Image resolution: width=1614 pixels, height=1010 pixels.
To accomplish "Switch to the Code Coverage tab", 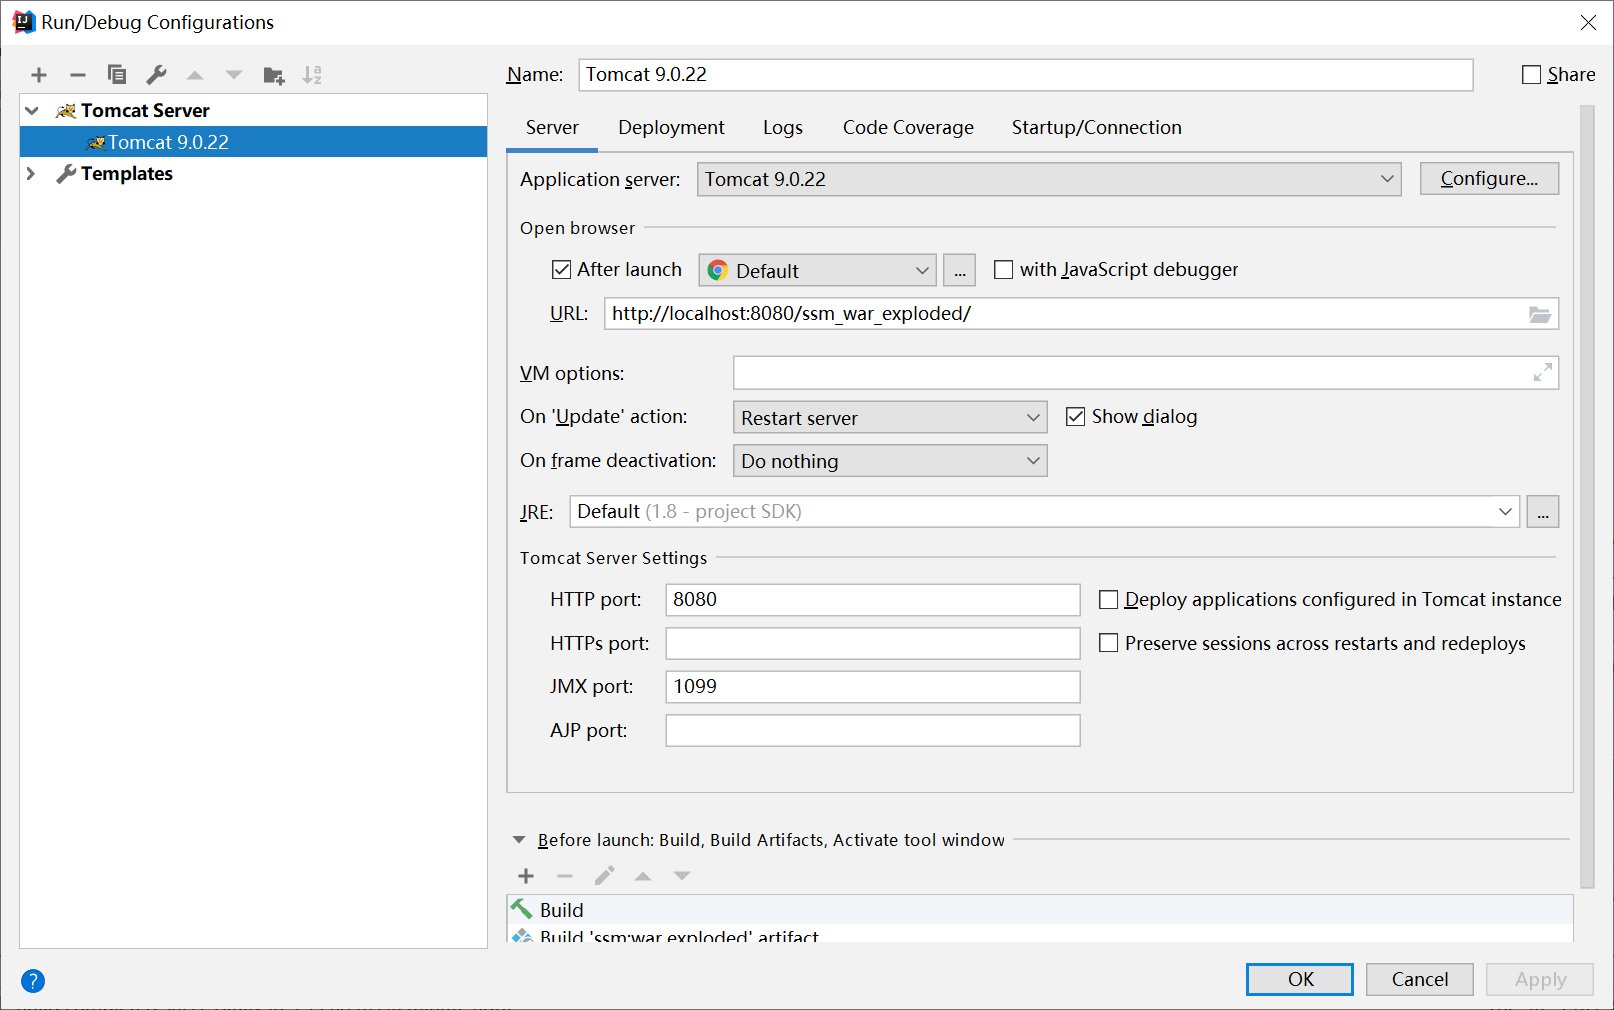I will click(x=908, y=128).
